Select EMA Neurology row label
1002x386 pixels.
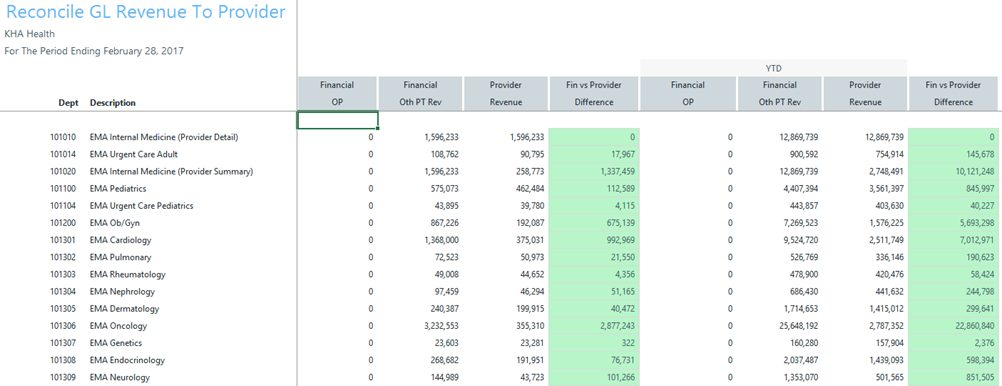click(x=119, y=378)
